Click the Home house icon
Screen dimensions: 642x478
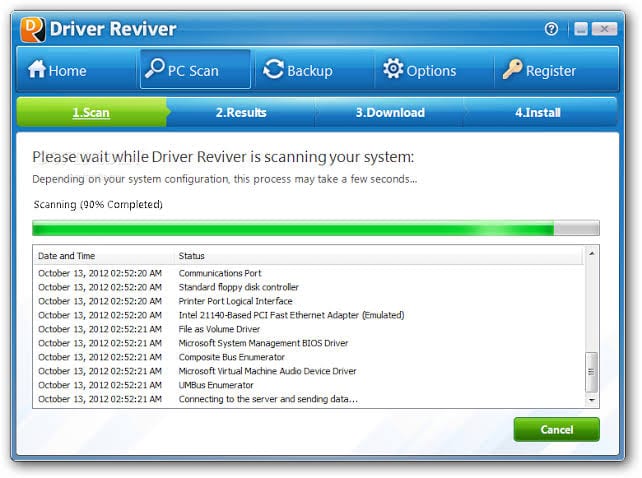[37, 70]
